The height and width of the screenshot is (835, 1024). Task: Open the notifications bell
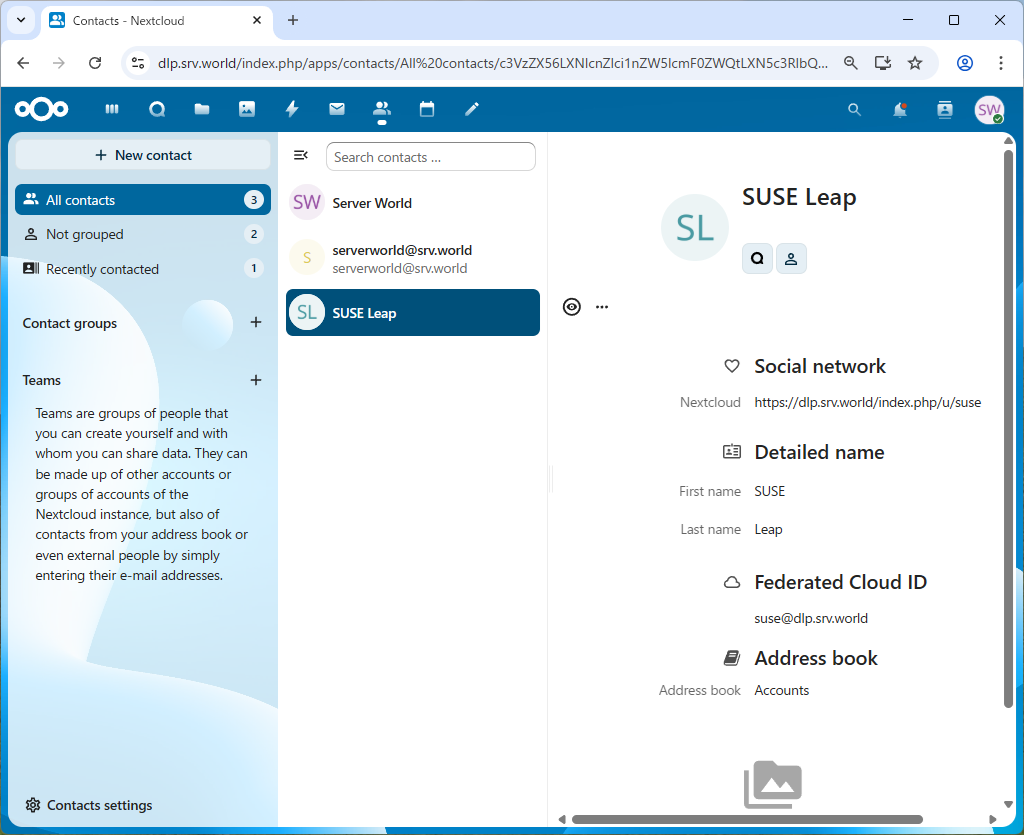pos(900,110)
